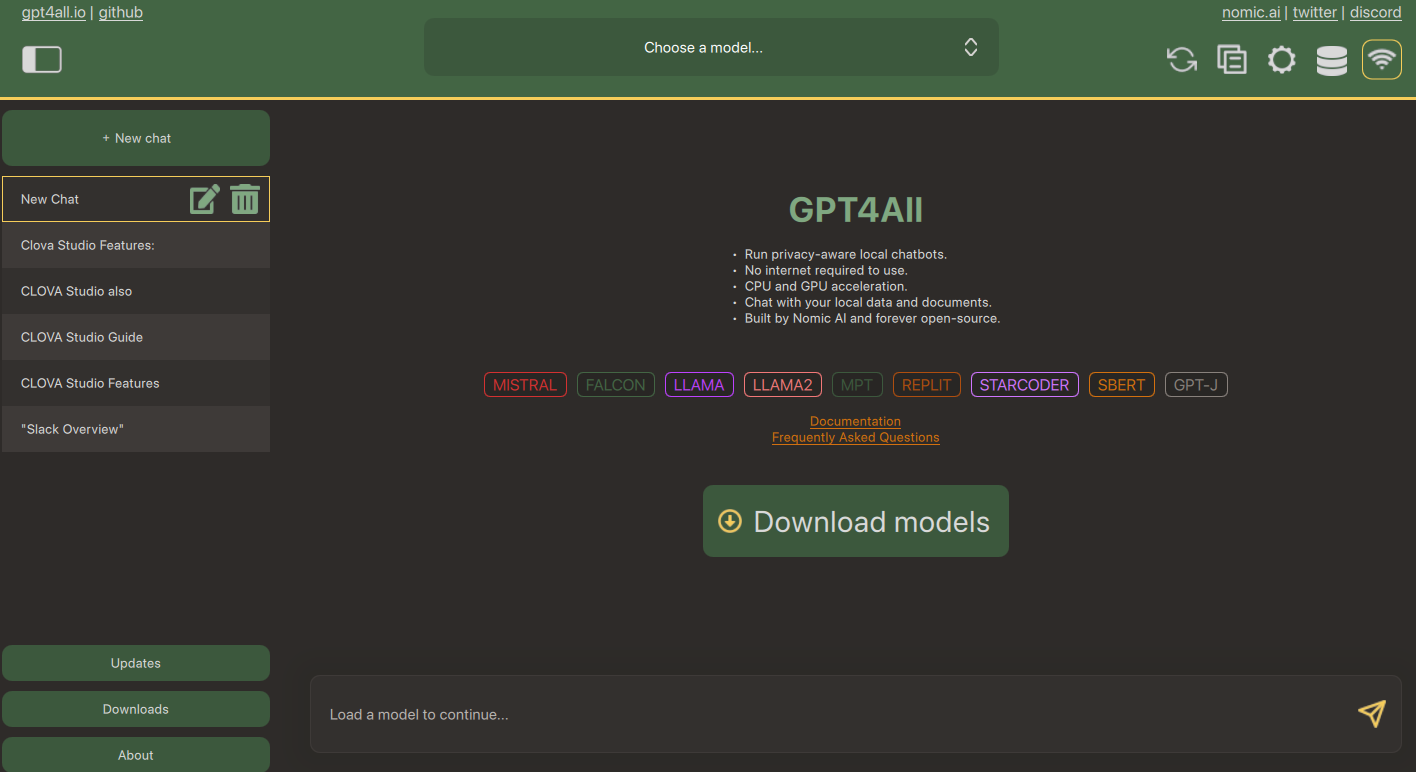Edit the New Chat name icon
Screen dimensions: 1416x772
coord(204,199)
